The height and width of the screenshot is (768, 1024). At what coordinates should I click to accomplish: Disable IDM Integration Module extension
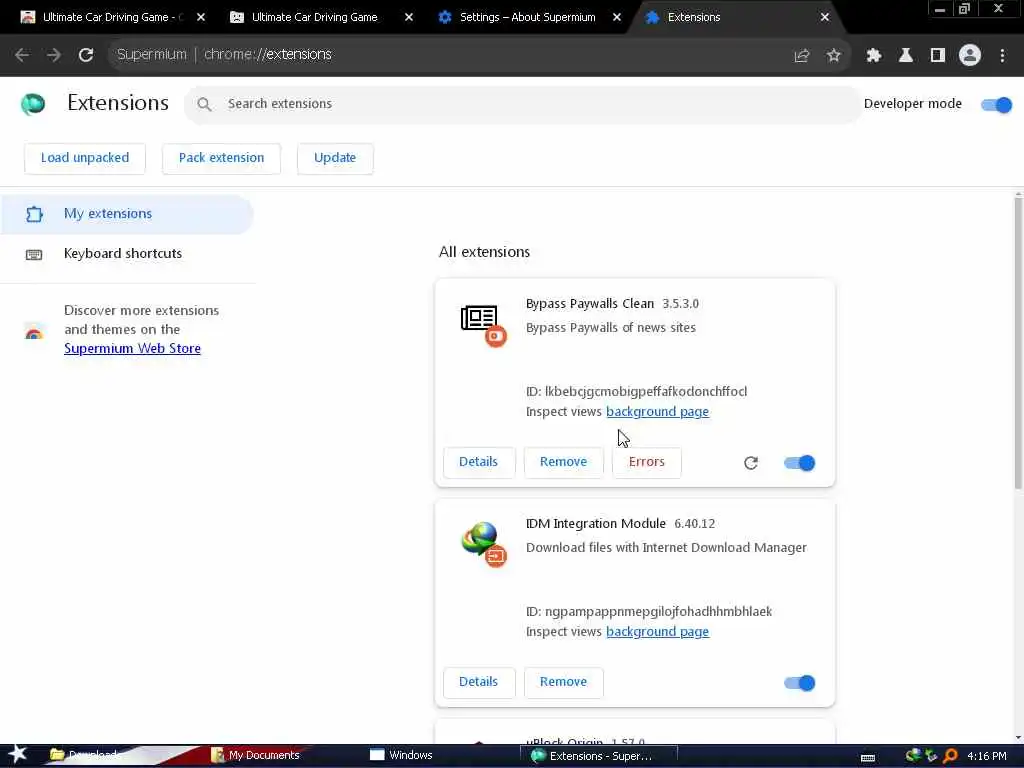800,683
